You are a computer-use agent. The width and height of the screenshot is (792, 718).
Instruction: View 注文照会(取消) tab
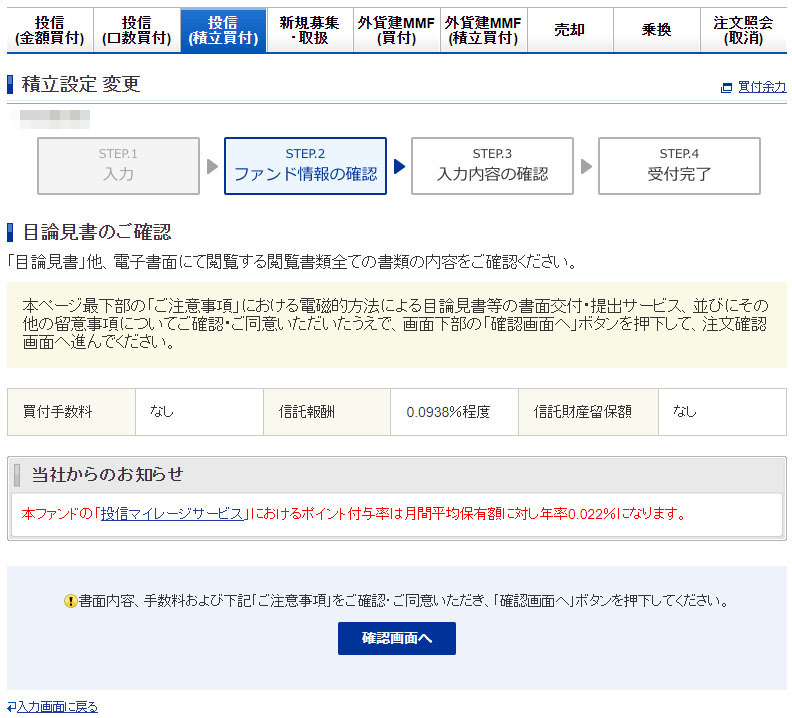click(x=743, y=31)
